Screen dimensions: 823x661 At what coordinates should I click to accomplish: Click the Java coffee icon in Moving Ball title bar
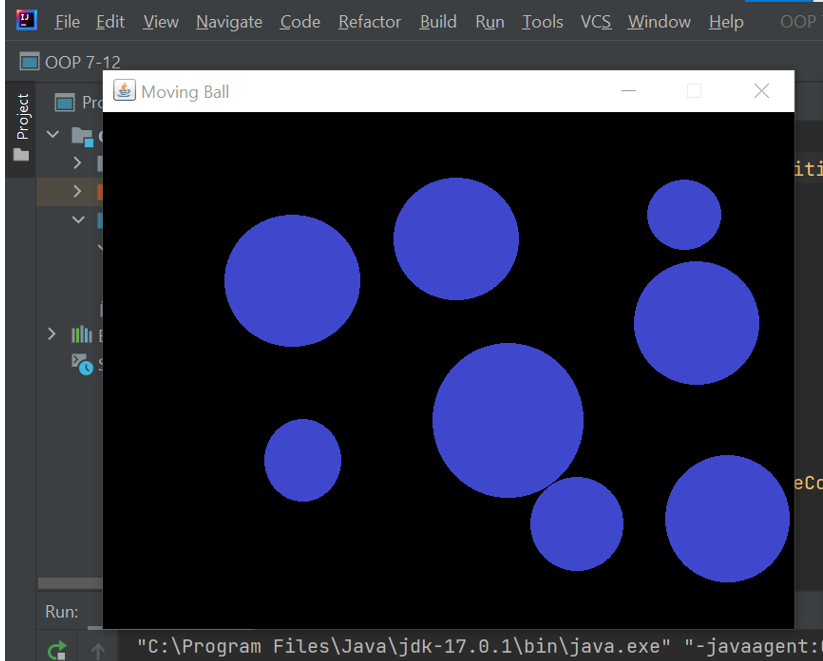pos(124,90)
